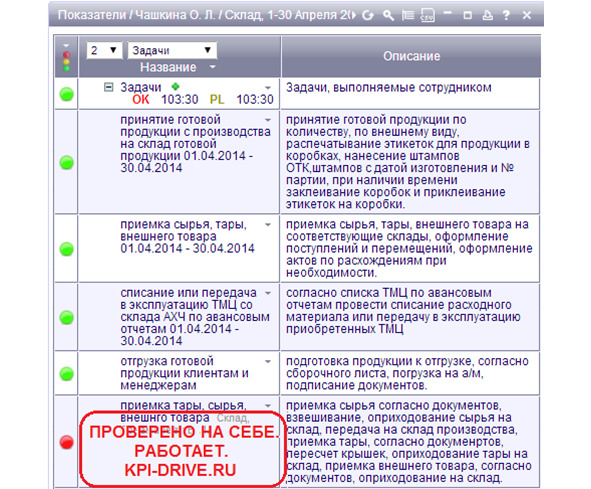Export the table to CSV
This screenshot has width=591, height=489.
coord(427,15)
